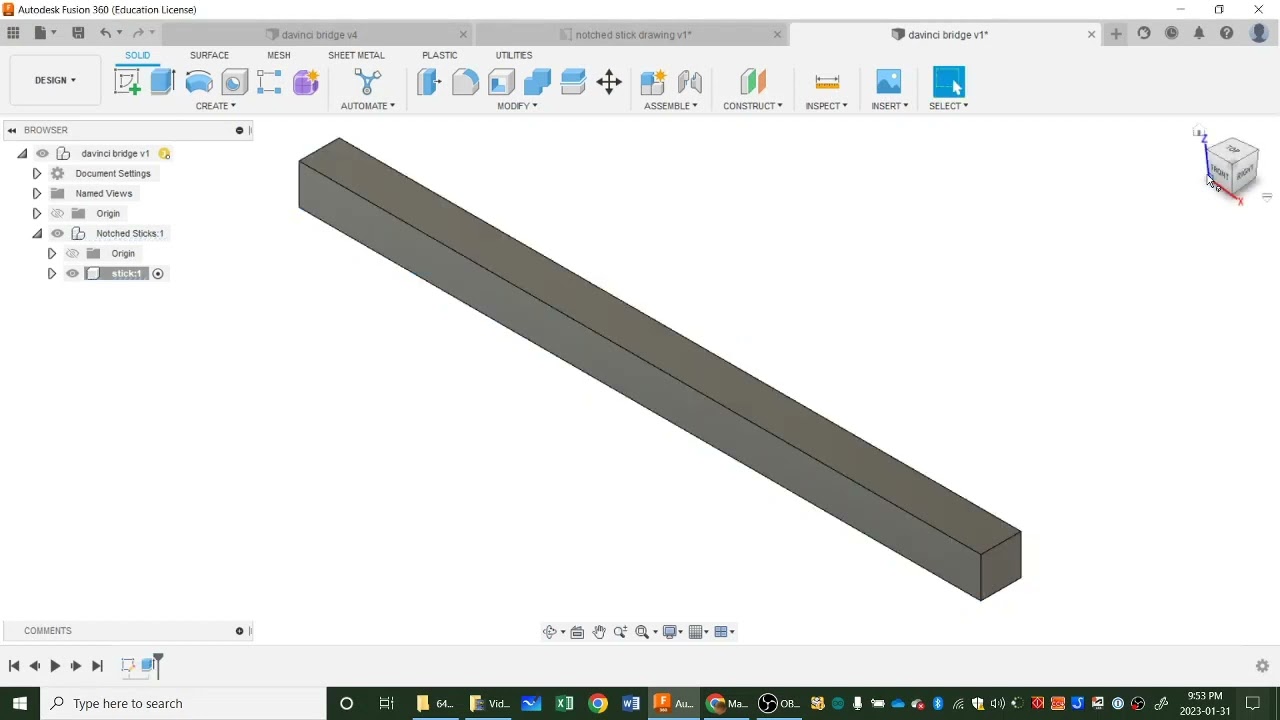
Task: Open the data panel grid icon
Action: (13, 33)
